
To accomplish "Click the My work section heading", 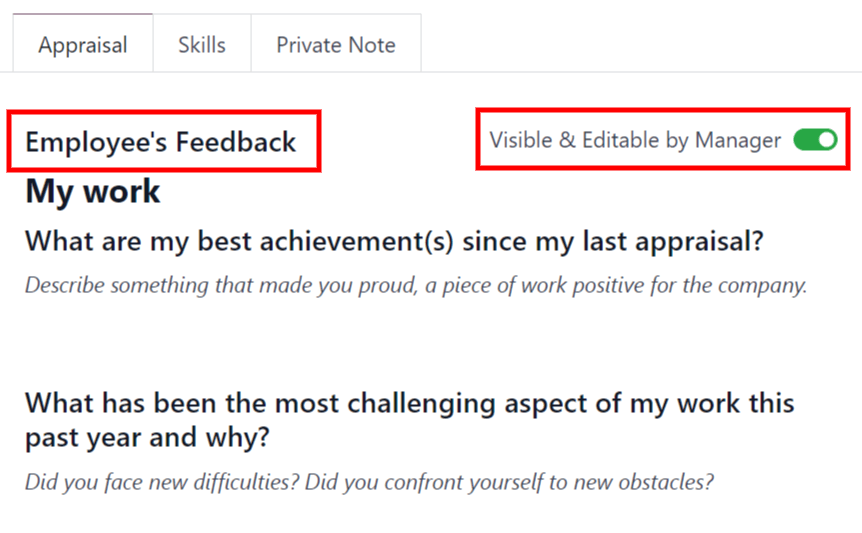I will tap(93, 191).
